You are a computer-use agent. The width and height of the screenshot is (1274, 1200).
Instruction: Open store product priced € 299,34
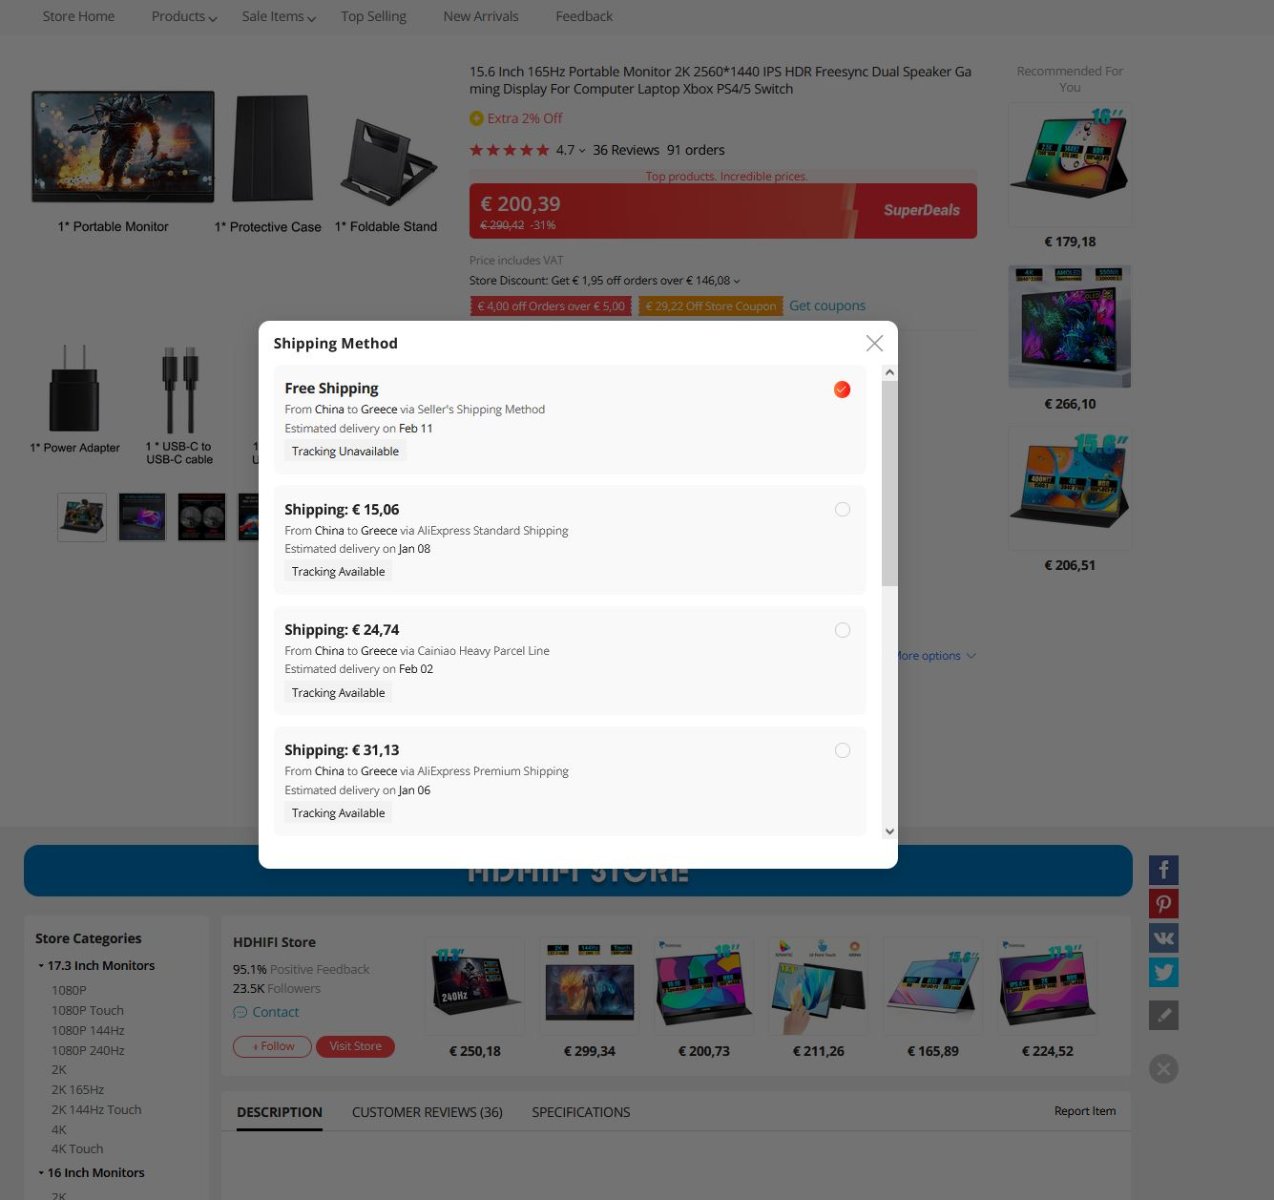(589, 986)
